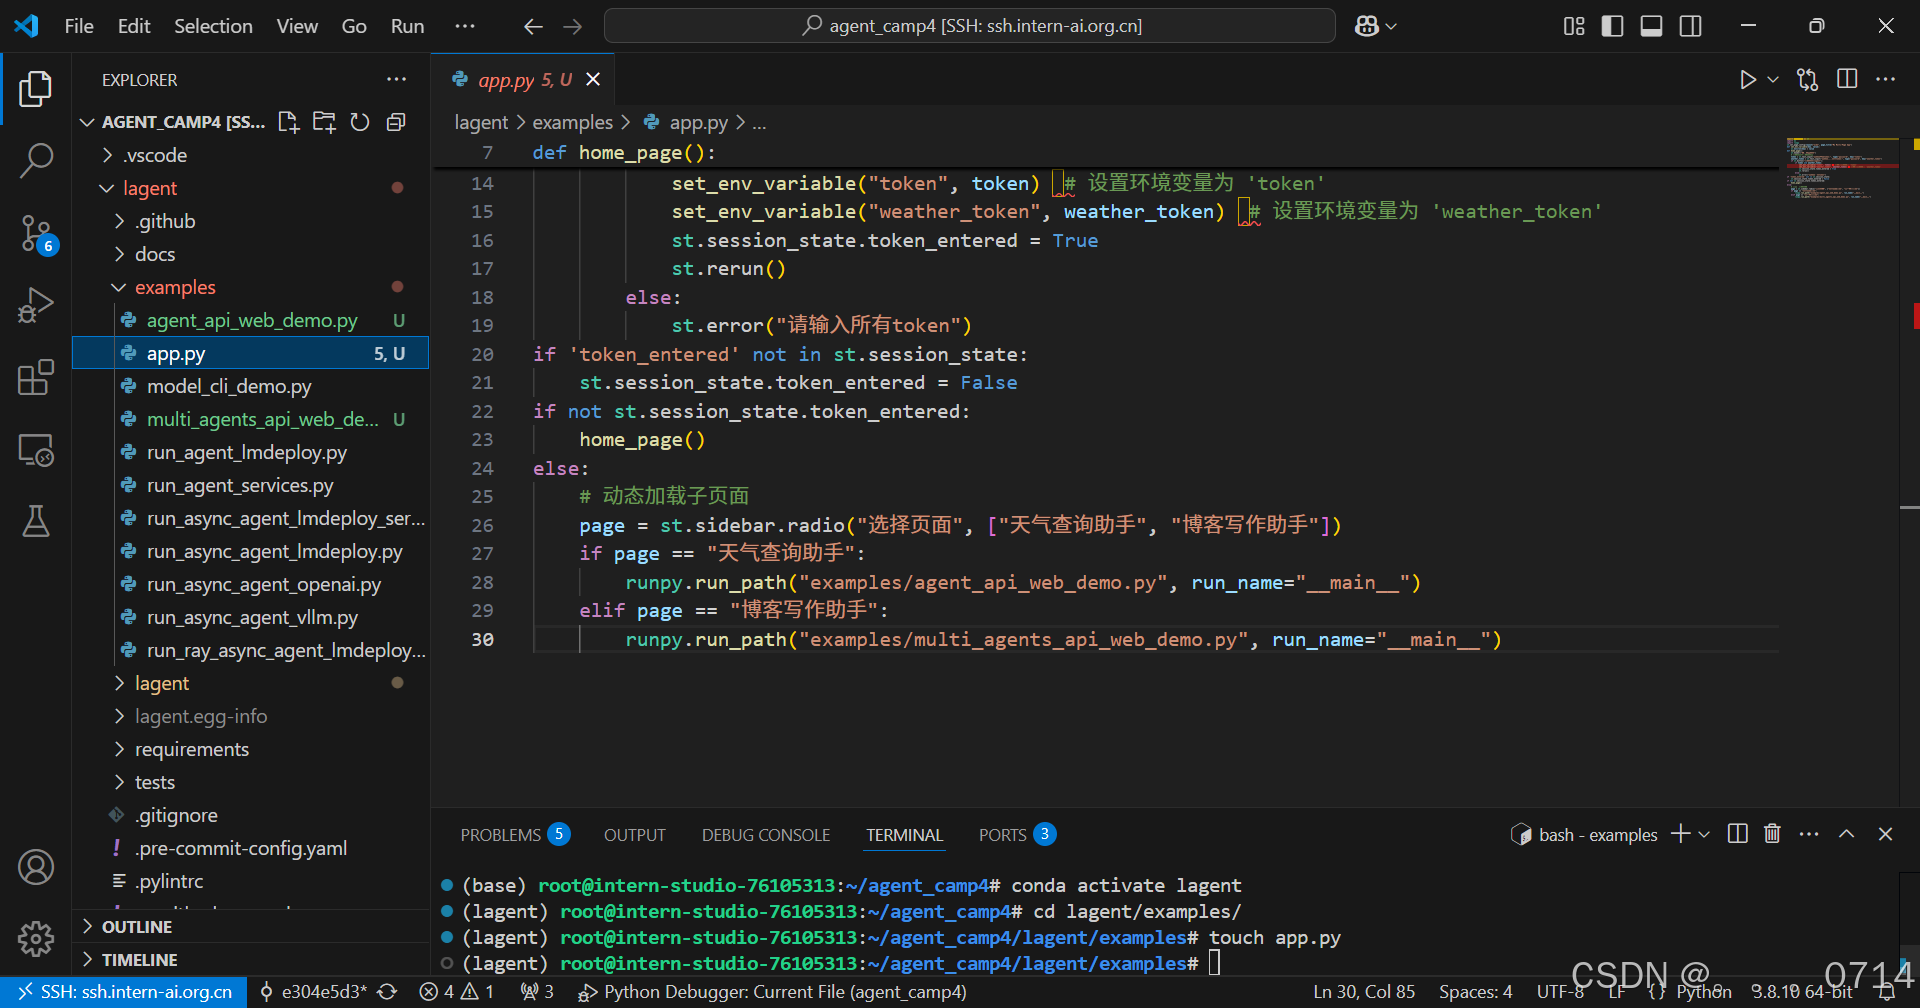This screenshot has width=1920, height=1008.
Task: Click the examples breadcrumb segment
Action: 572,123
